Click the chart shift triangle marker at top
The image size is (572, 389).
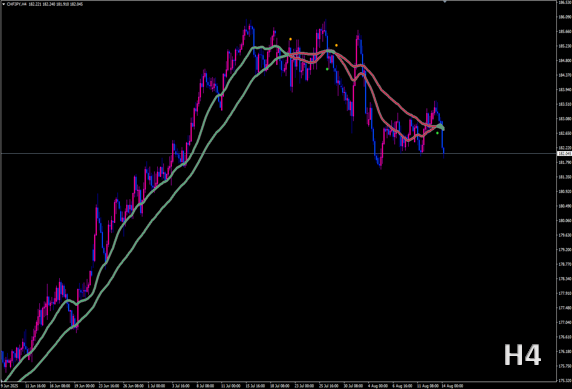(x=445, y=2)
